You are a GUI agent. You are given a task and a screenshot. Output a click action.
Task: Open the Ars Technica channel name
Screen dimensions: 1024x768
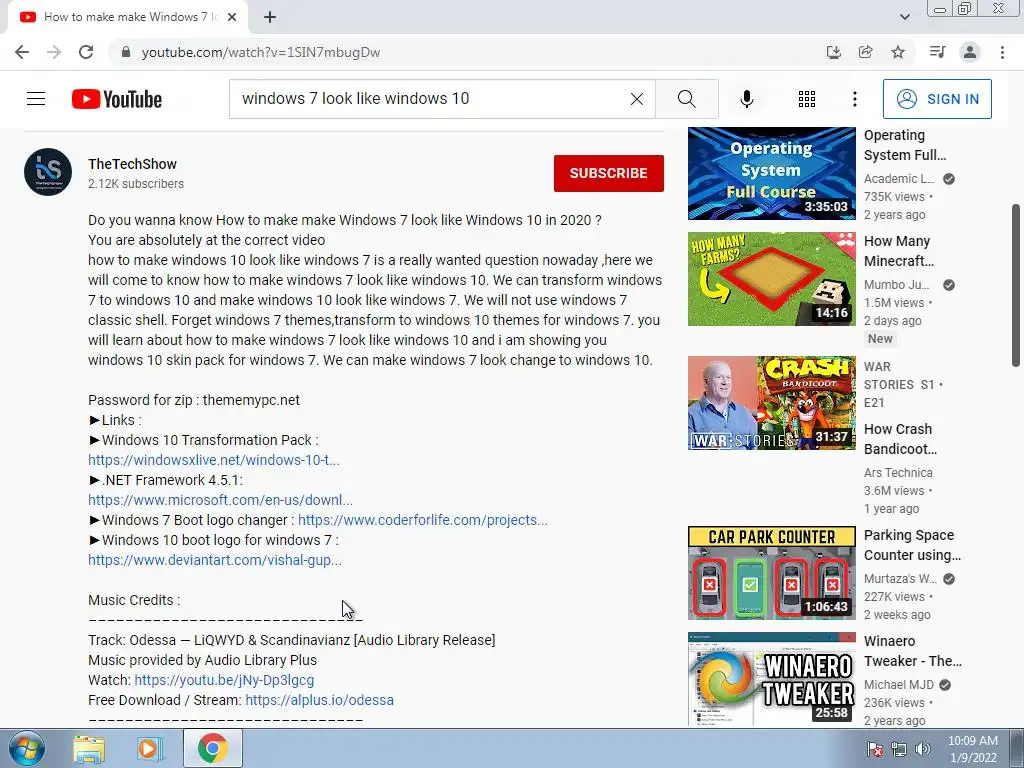point(898,472)
